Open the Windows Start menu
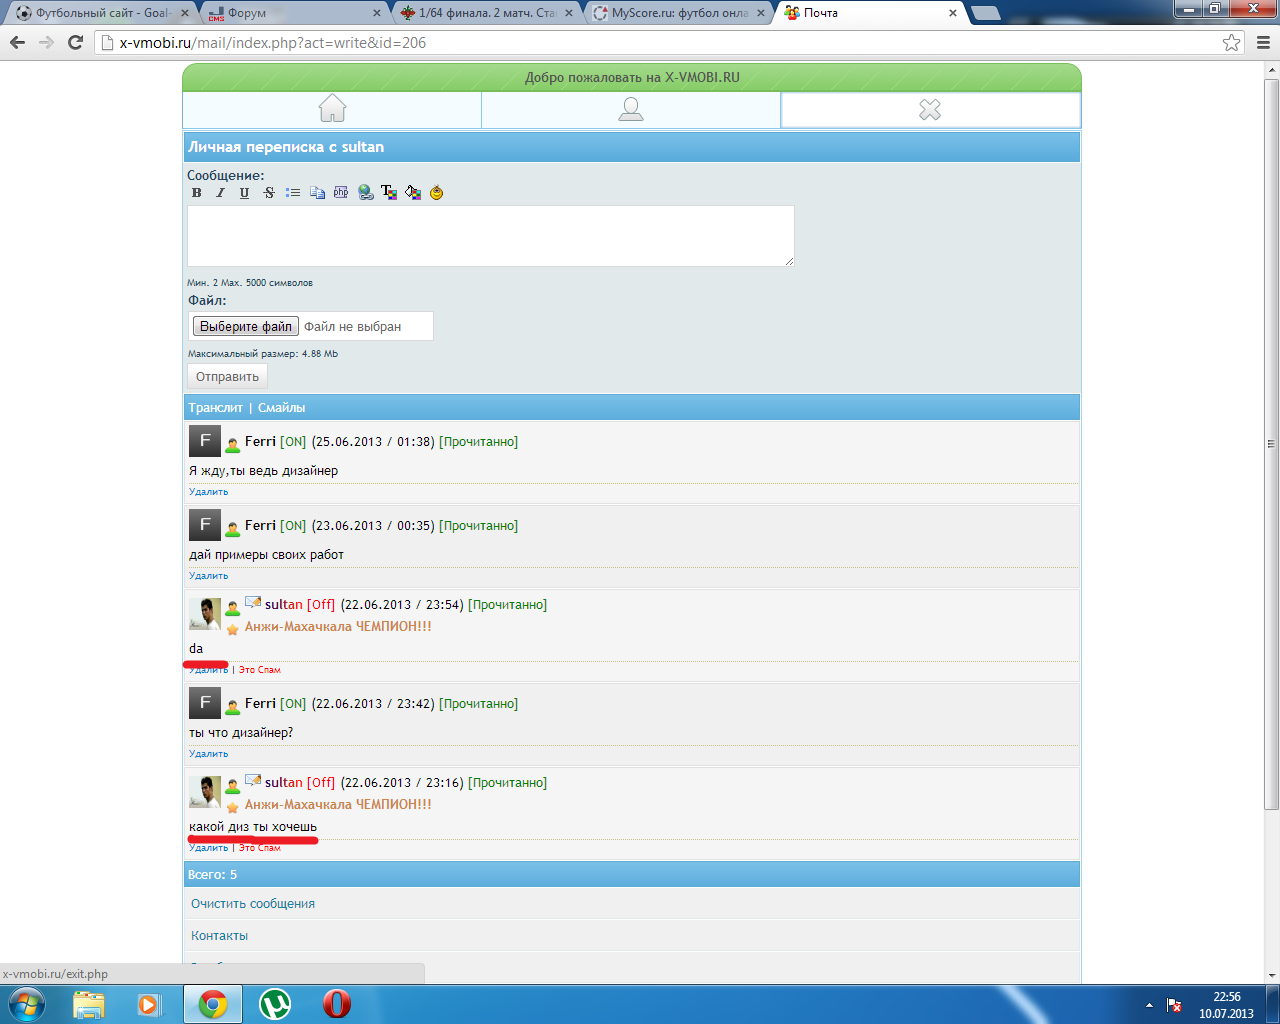1280x1024 pixels. (27, 1004)
